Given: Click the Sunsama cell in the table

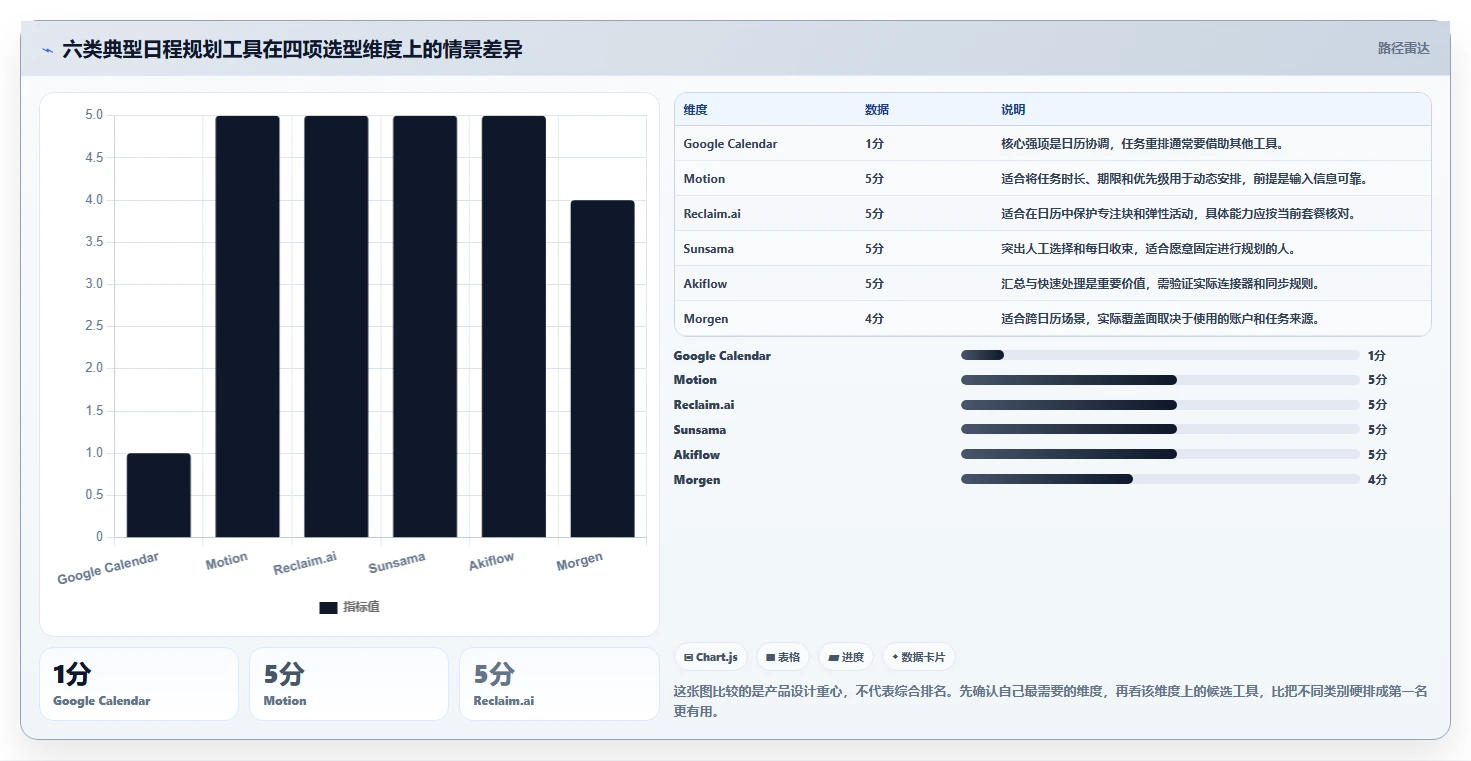Looking at the screenshot, I should click(x=708, y=249).
